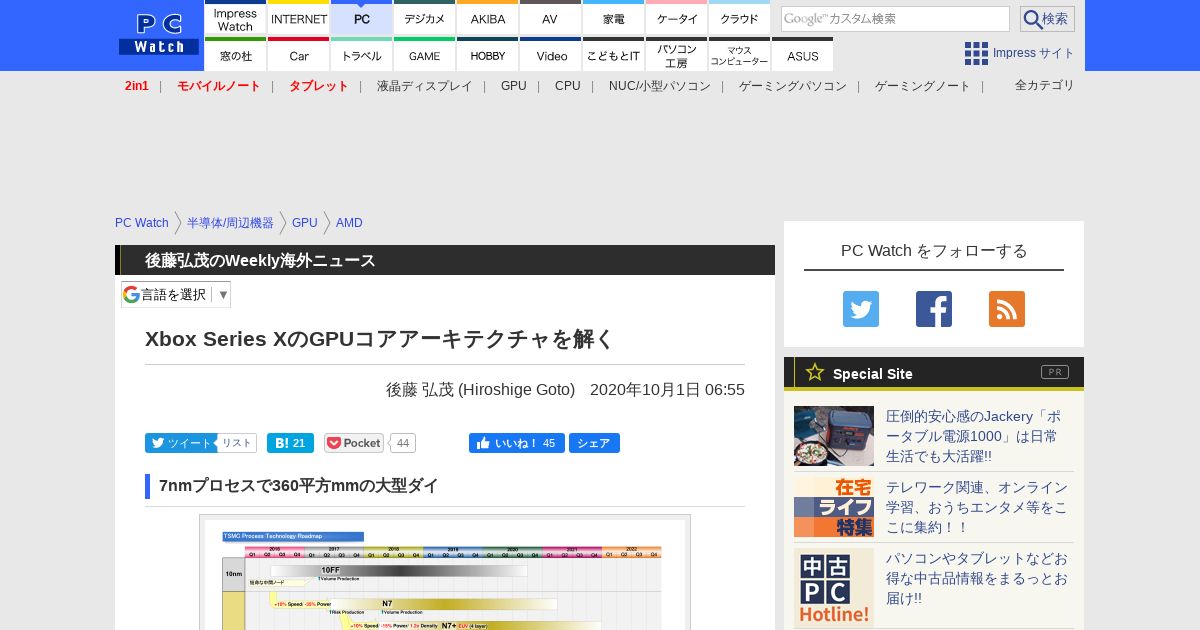Open the クラウド tab
This screenshot has width=1200, height=630.
pyautogui.click(x=740, y=18)
